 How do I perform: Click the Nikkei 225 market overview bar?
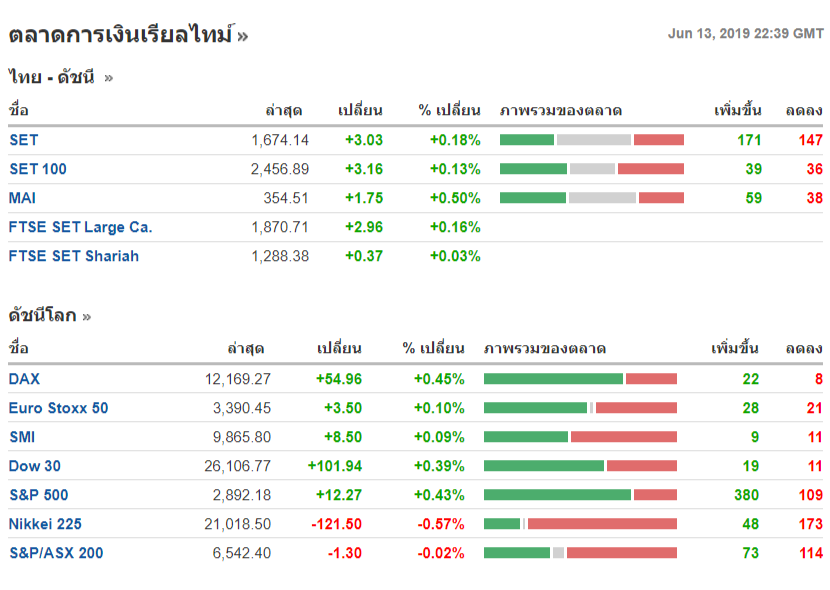click(580, 524)
